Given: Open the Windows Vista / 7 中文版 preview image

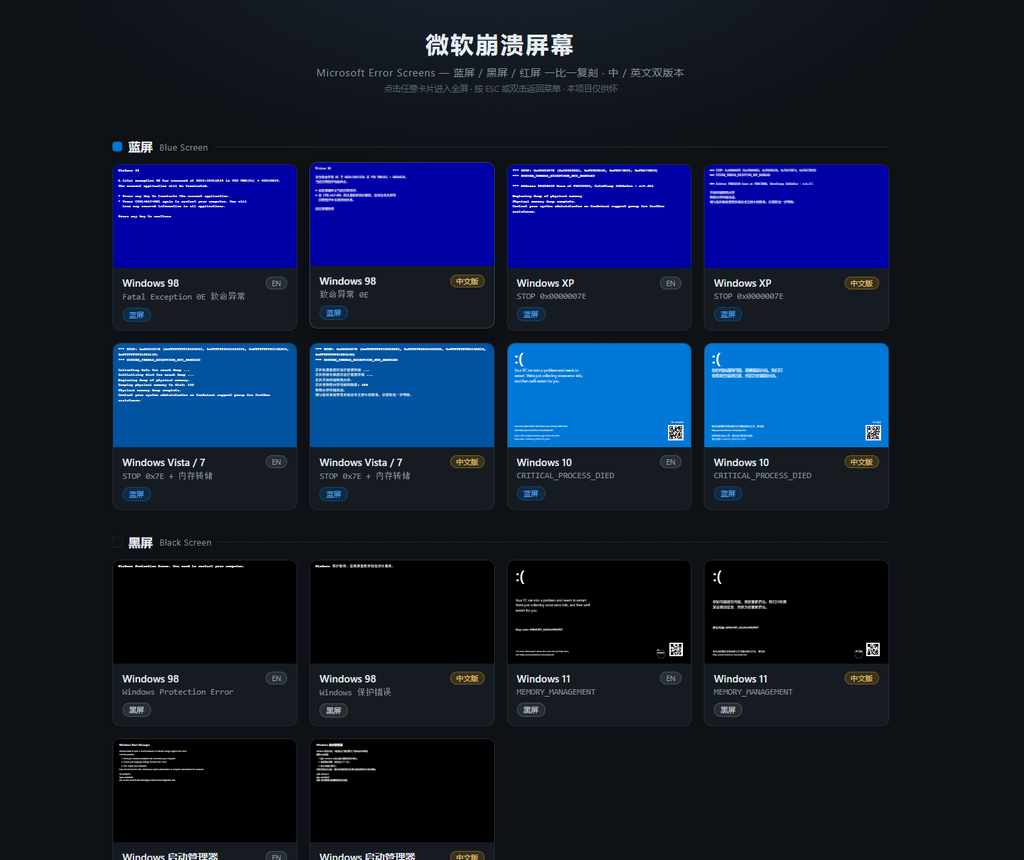Looking at the screenshot, I should [402, 395].
